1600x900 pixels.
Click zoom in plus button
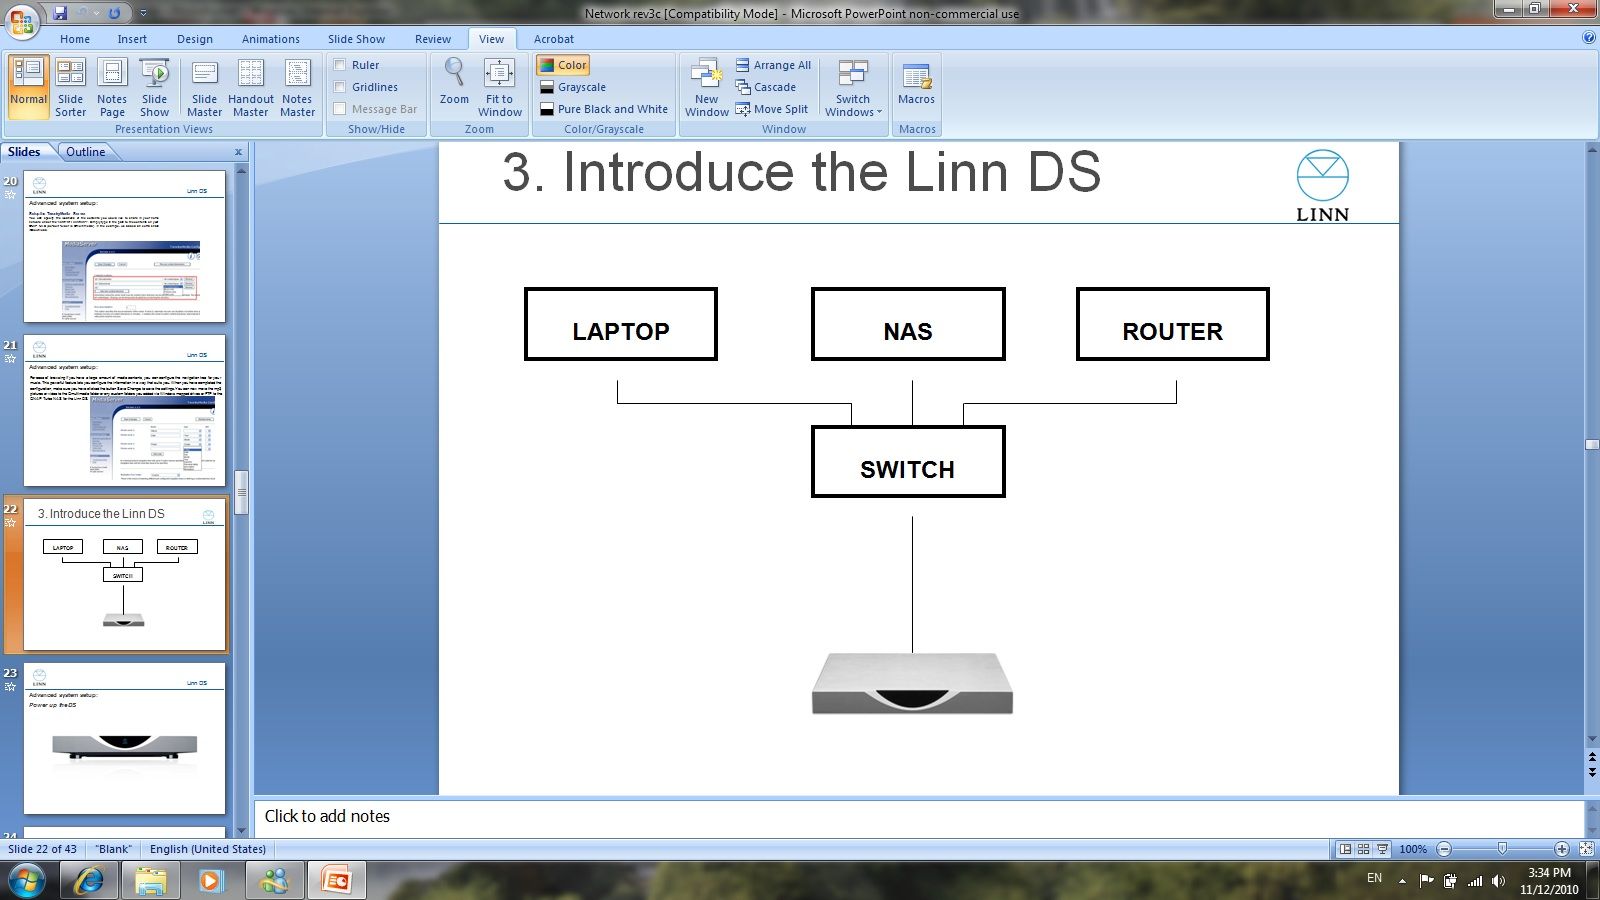click(1562, 849)
